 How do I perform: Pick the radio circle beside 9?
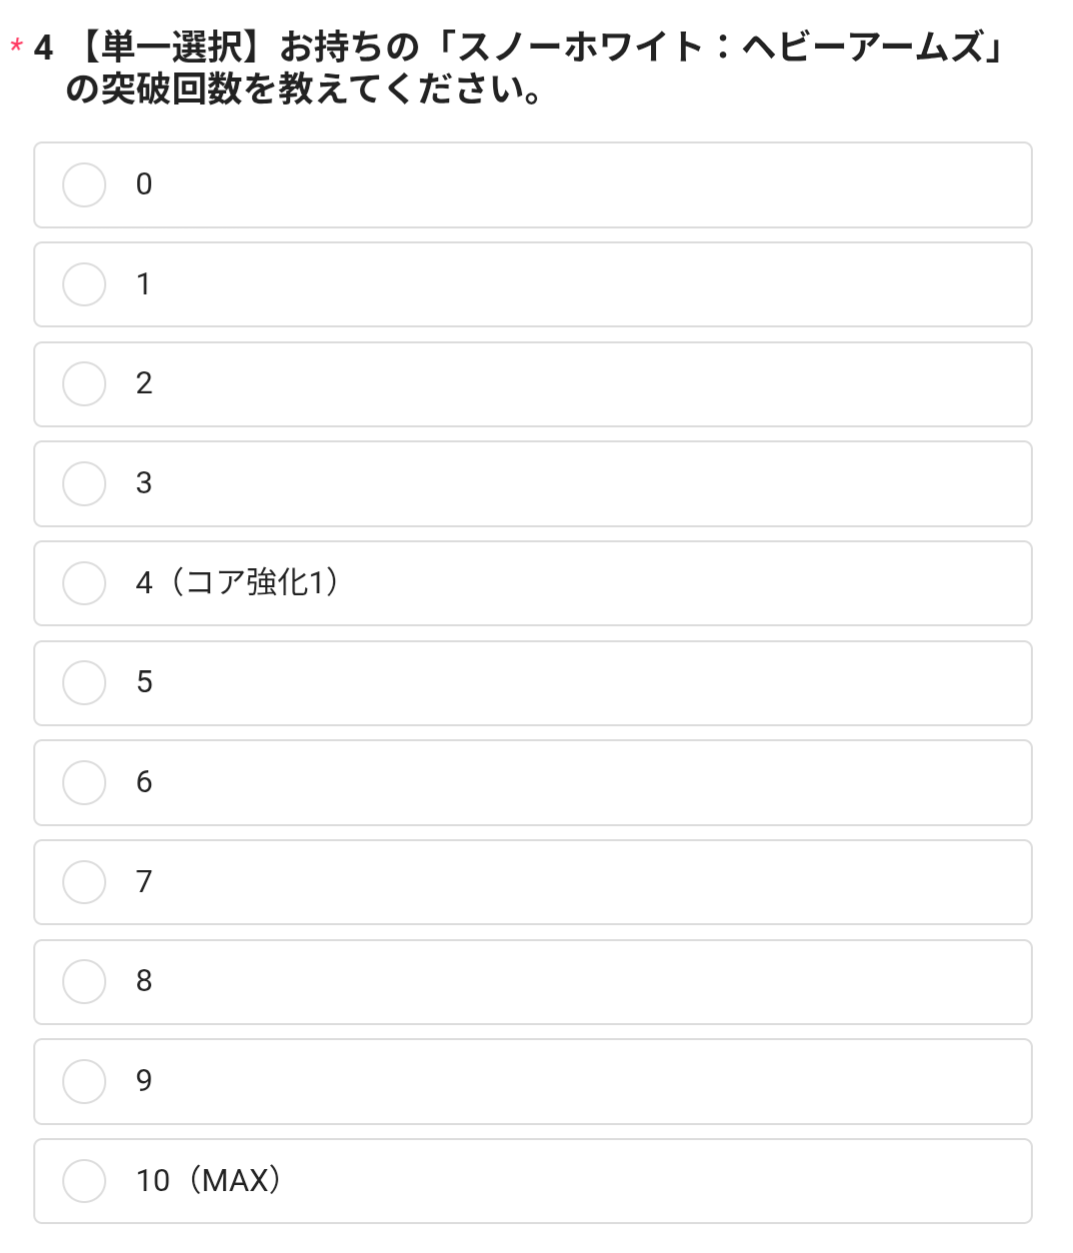[x=84, y=1081]
